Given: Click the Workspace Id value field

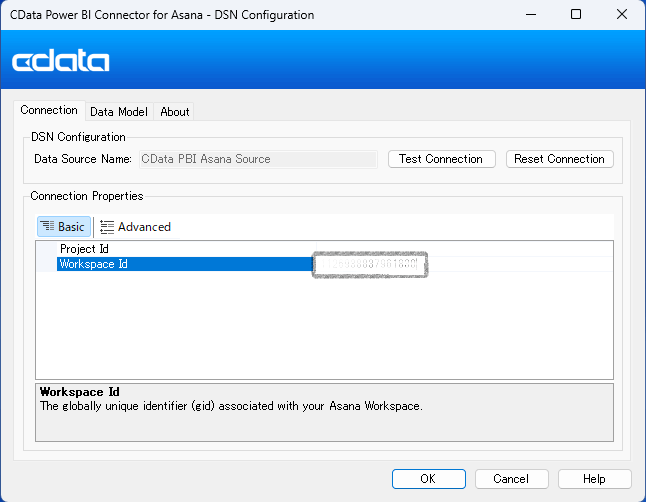Looking at the screenshot, I should (x=370, y=265).
